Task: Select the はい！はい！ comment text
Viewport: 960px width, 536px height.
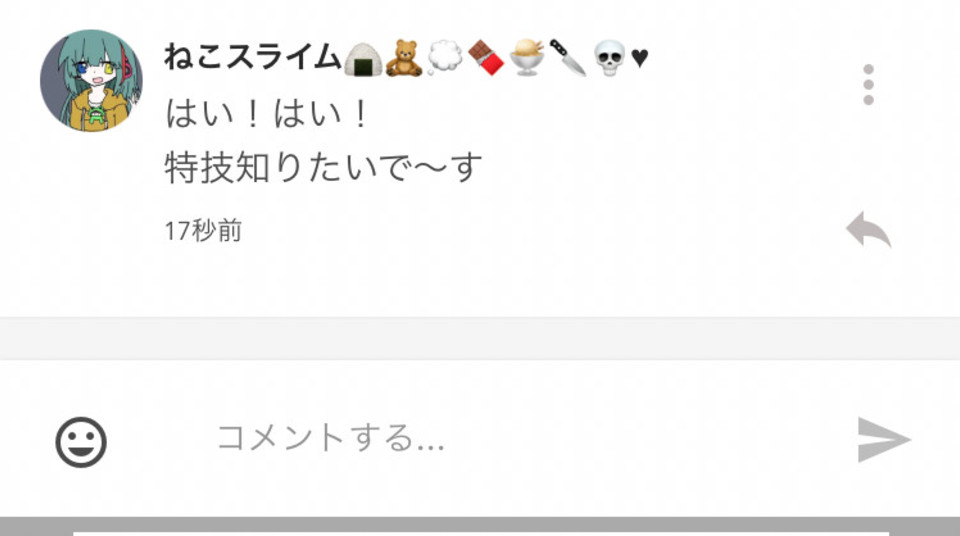Action: [x=267, y=114]
